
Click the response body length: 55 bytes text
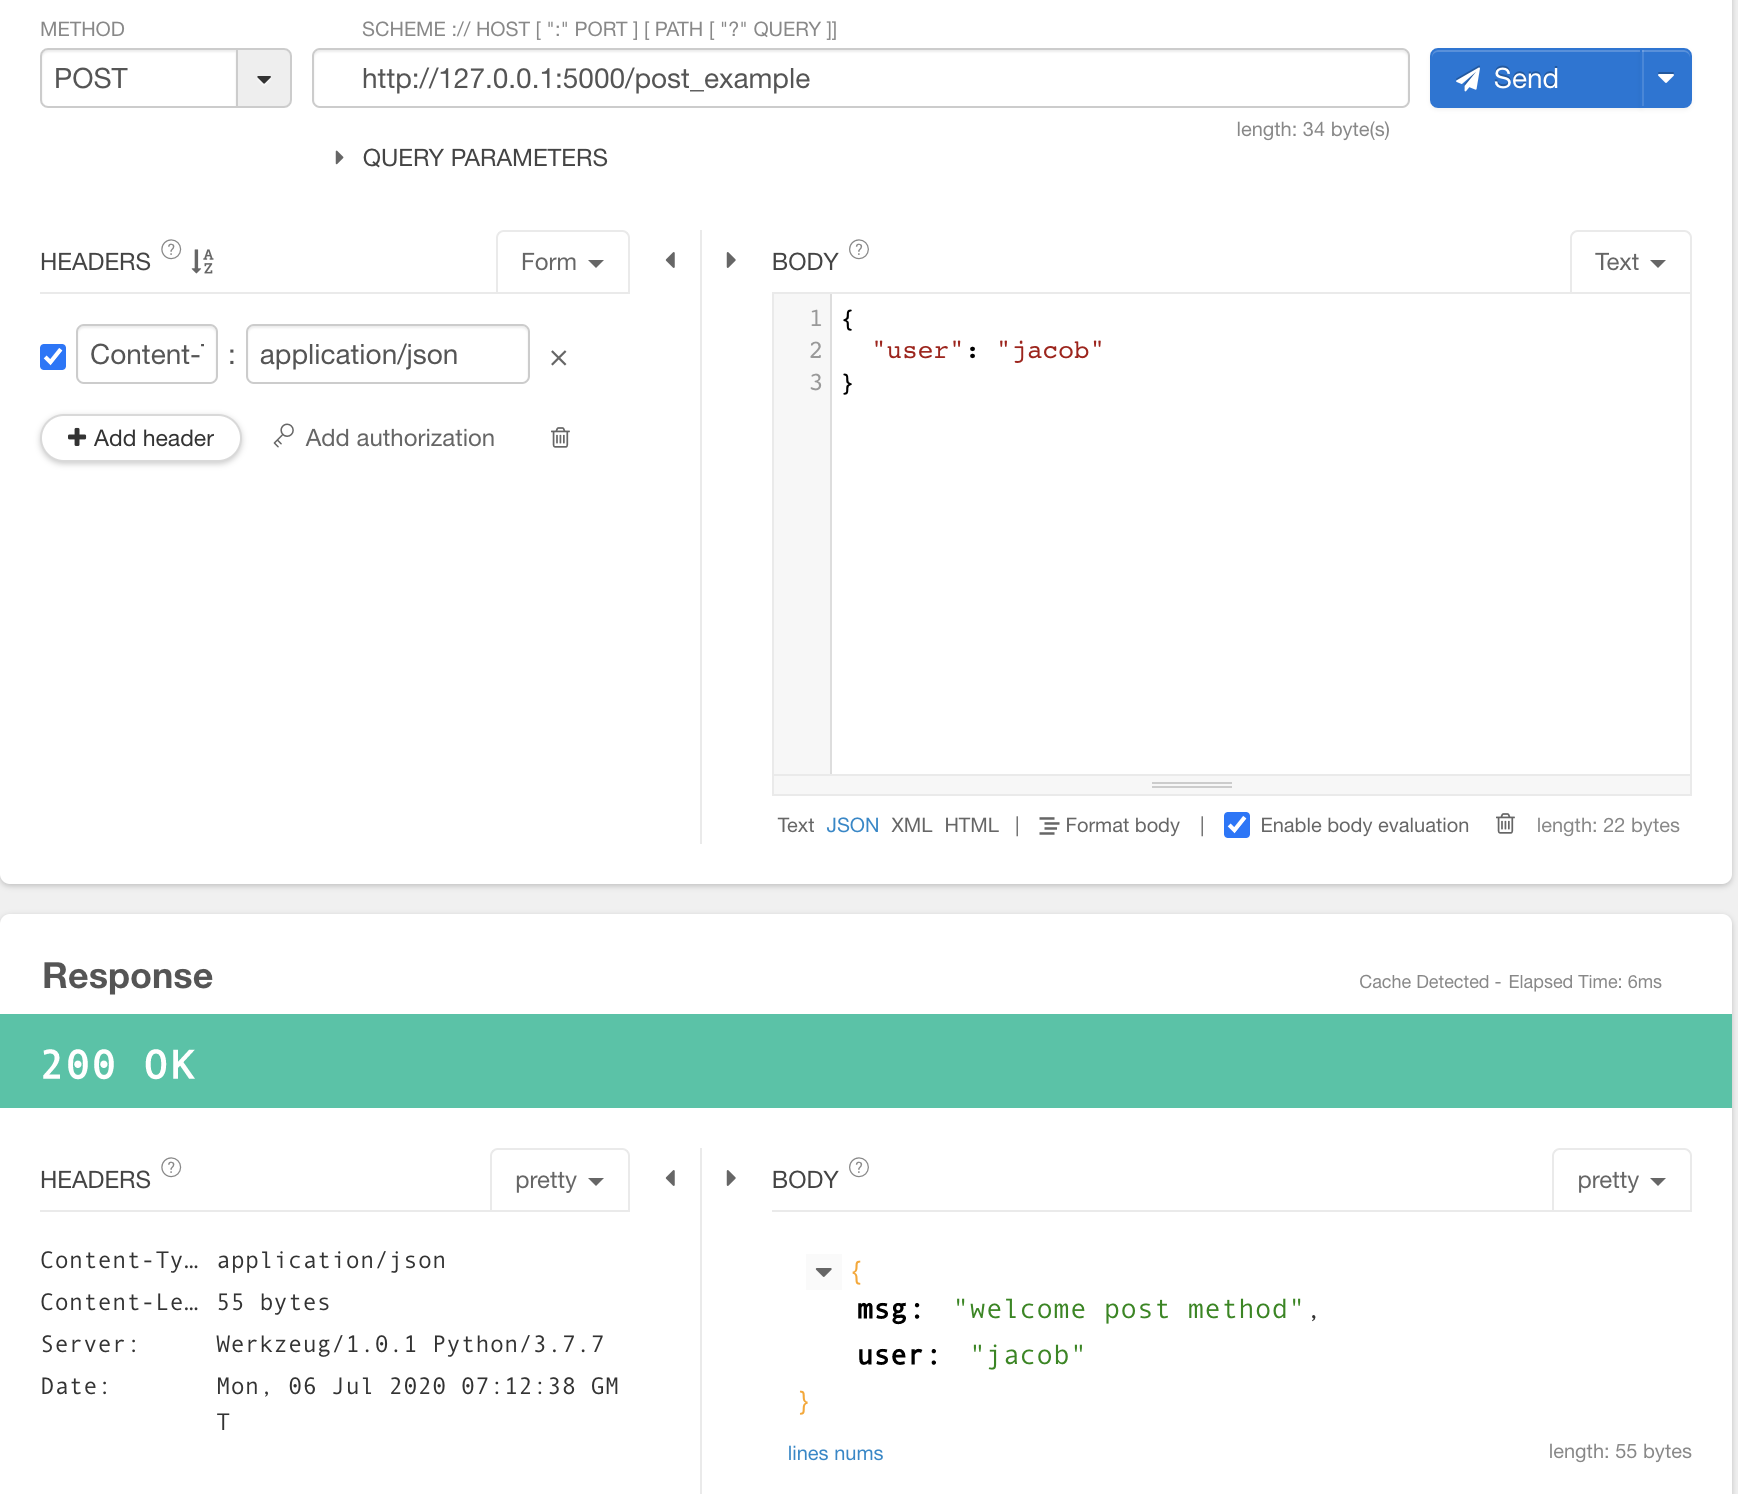[x=1620, y=1451]
